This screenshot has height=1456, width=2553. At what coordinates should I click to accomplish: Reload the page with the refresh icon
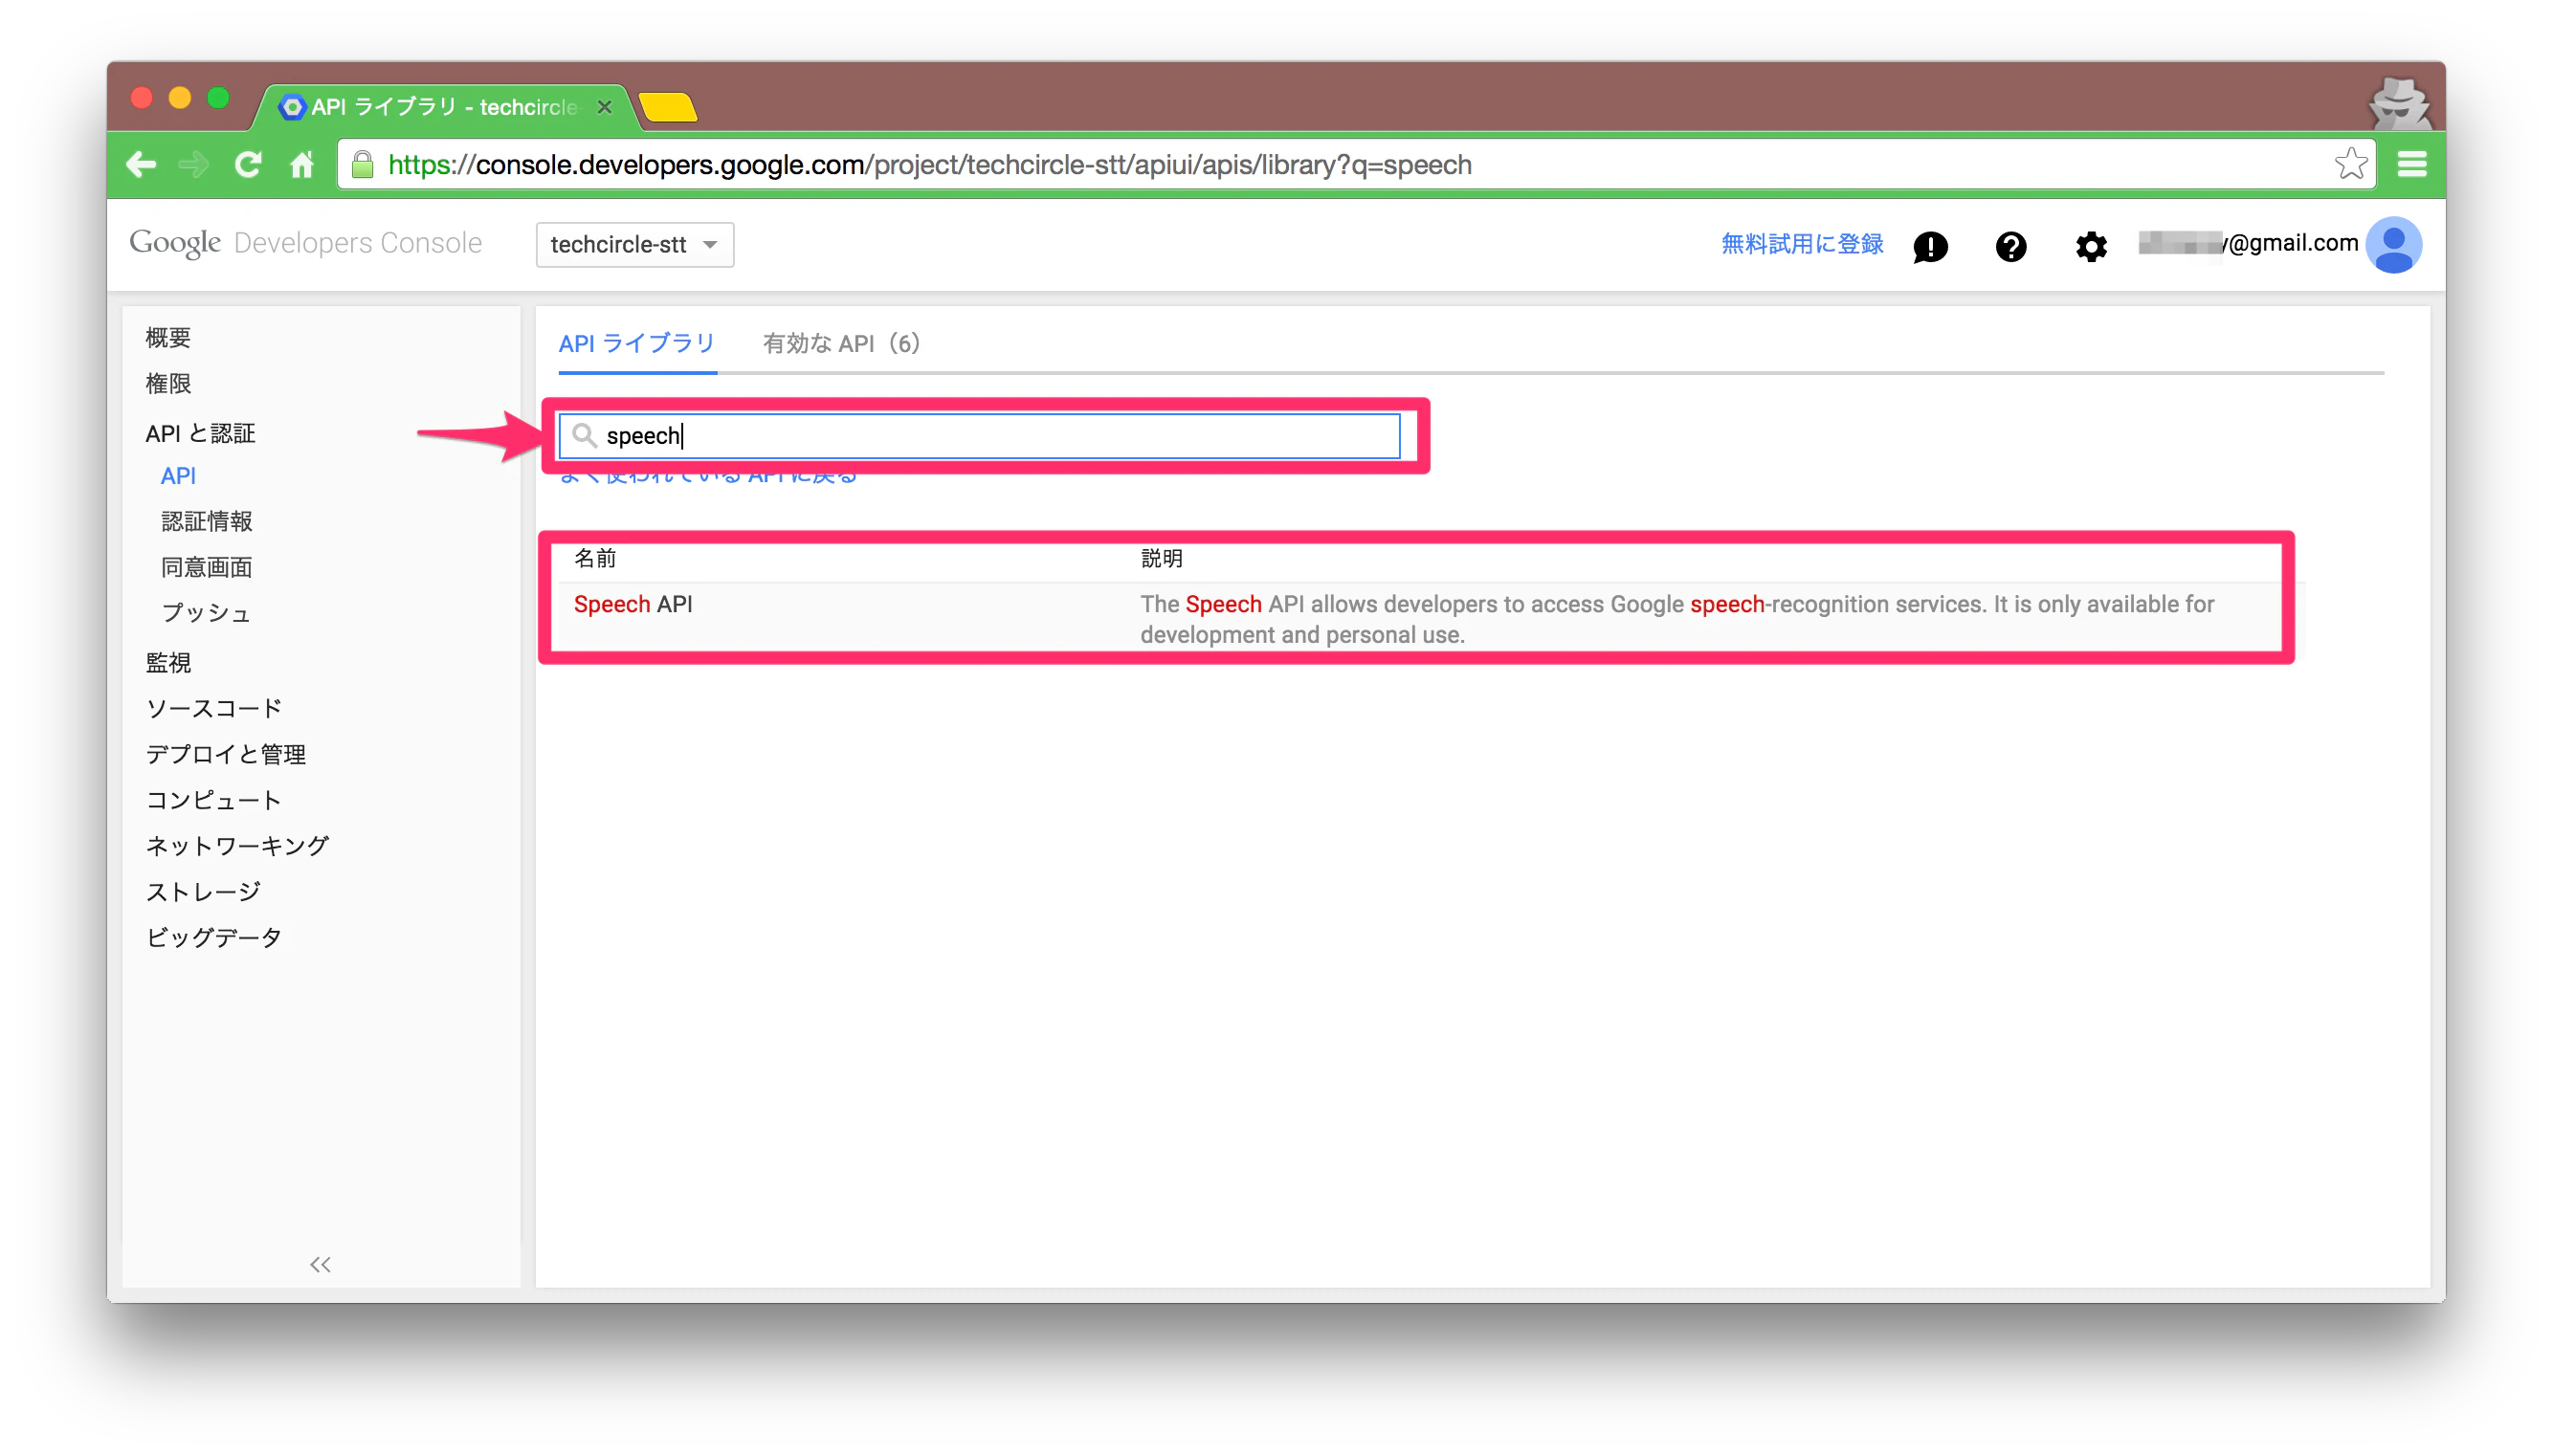[248, 164]
